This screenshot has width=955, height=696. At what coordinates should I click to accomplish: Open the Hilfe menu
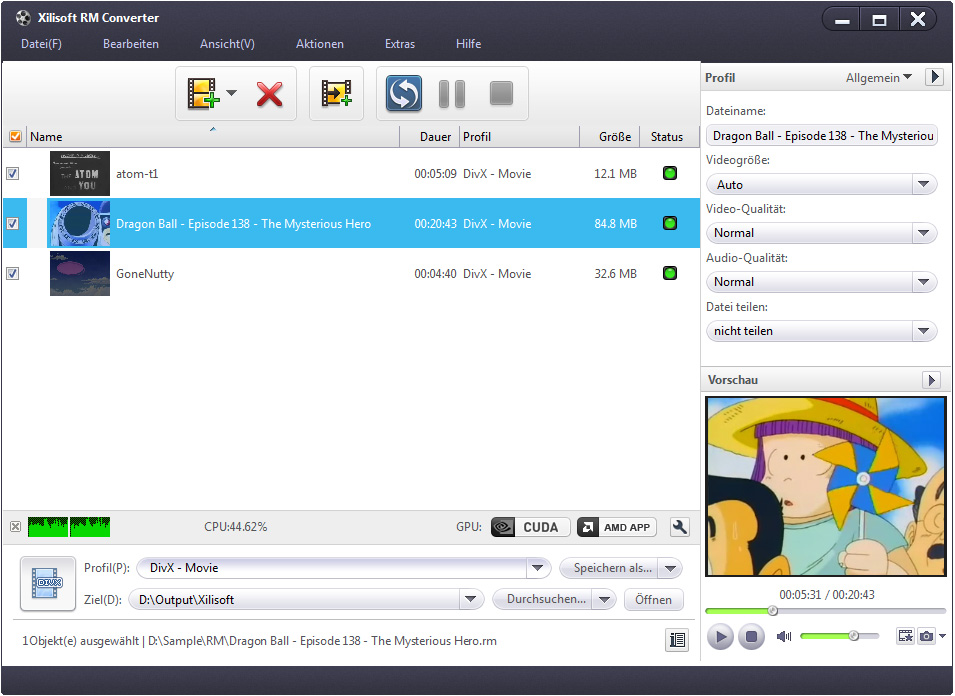[x=468, y=44]
